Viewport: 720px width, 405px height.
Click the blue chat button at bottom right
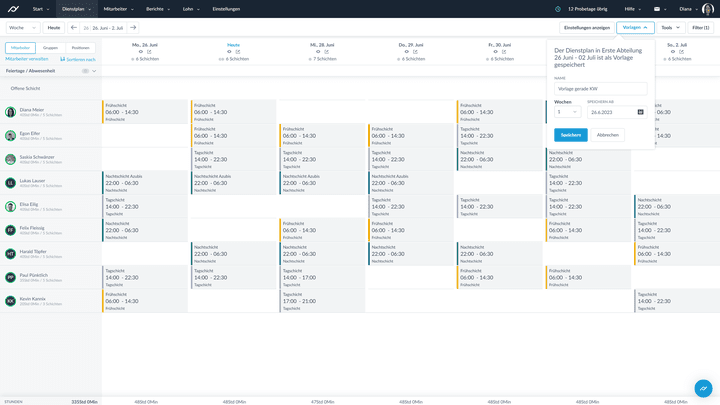tap(703, 388)
